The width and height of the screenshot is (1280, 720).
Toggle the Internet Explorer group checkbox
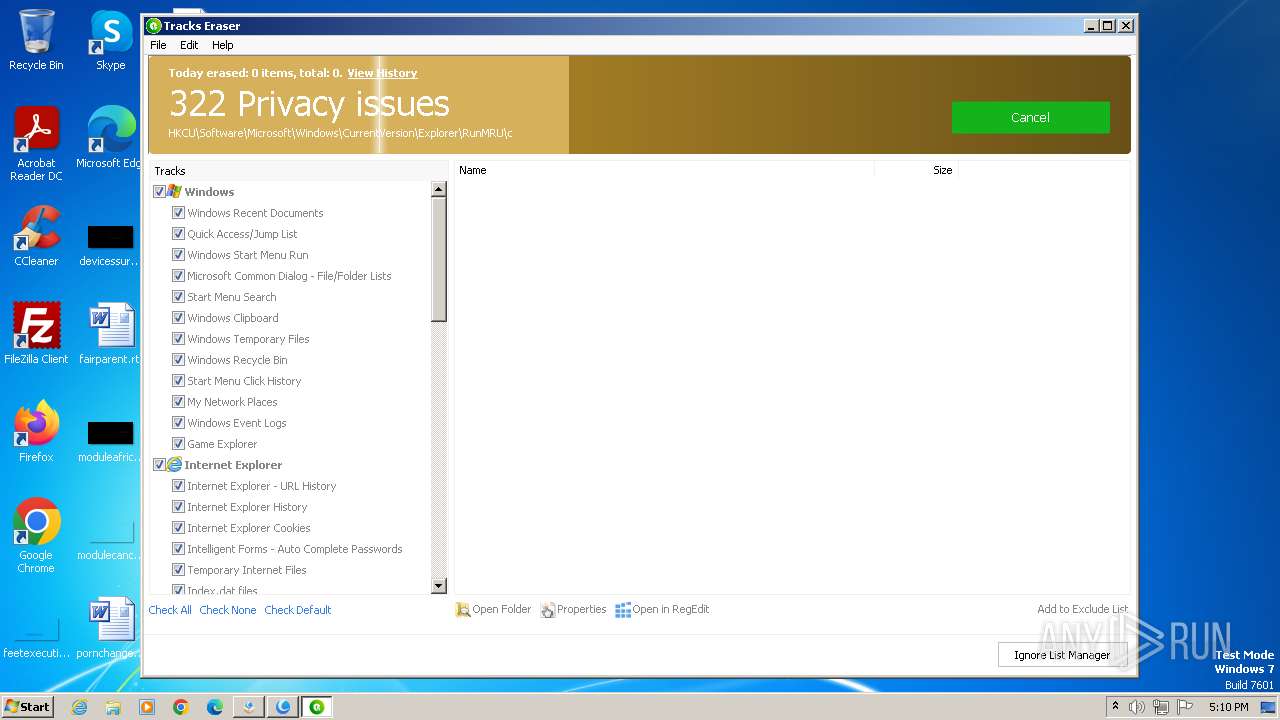(159, 465)
